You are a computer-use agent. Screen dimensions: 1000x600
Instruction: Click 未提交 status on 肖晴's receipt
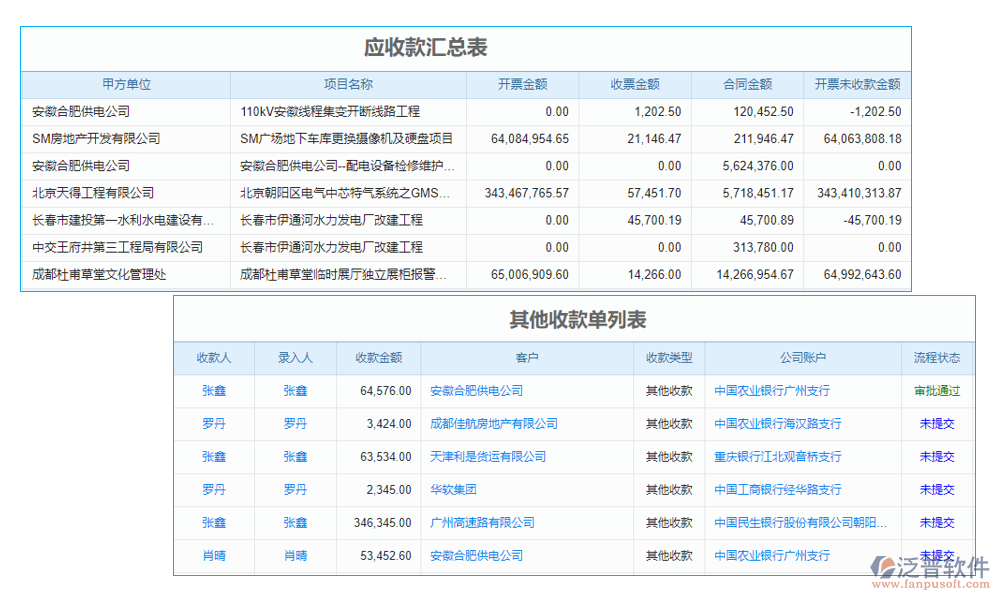pos(937,556)
